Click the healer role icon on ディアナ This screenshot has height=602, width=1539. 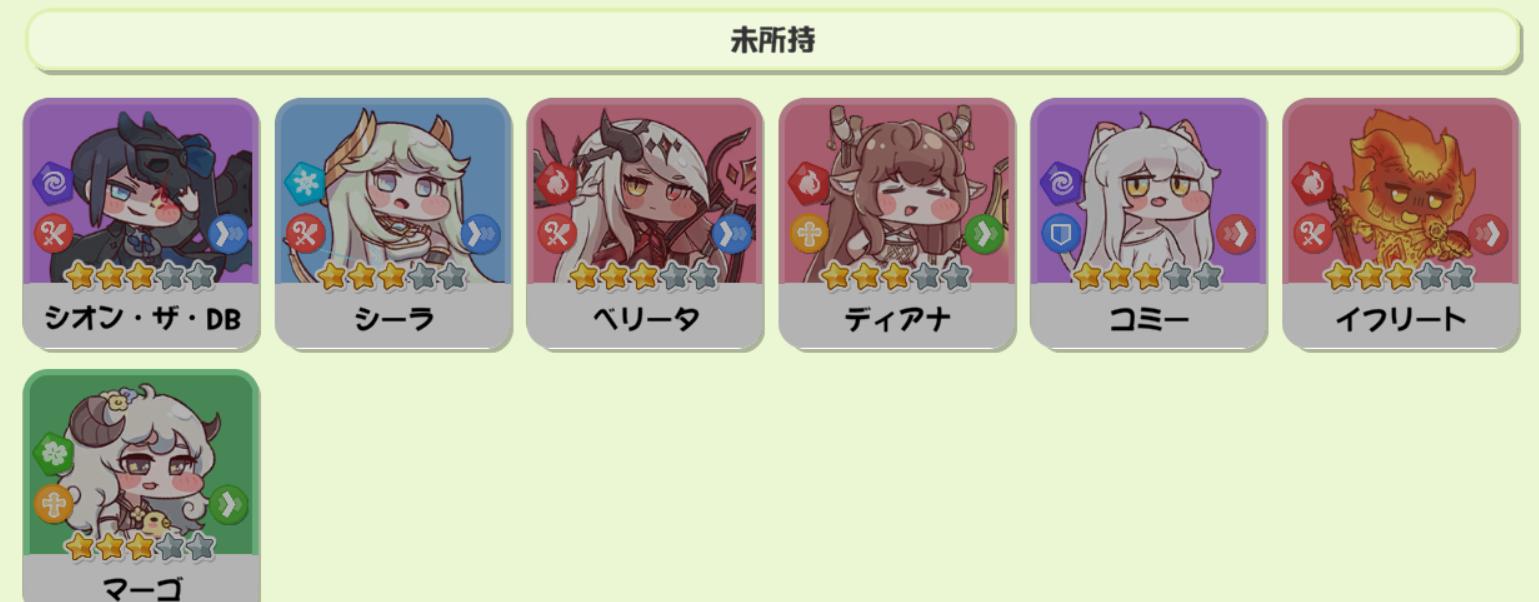[x=809, y=234]
